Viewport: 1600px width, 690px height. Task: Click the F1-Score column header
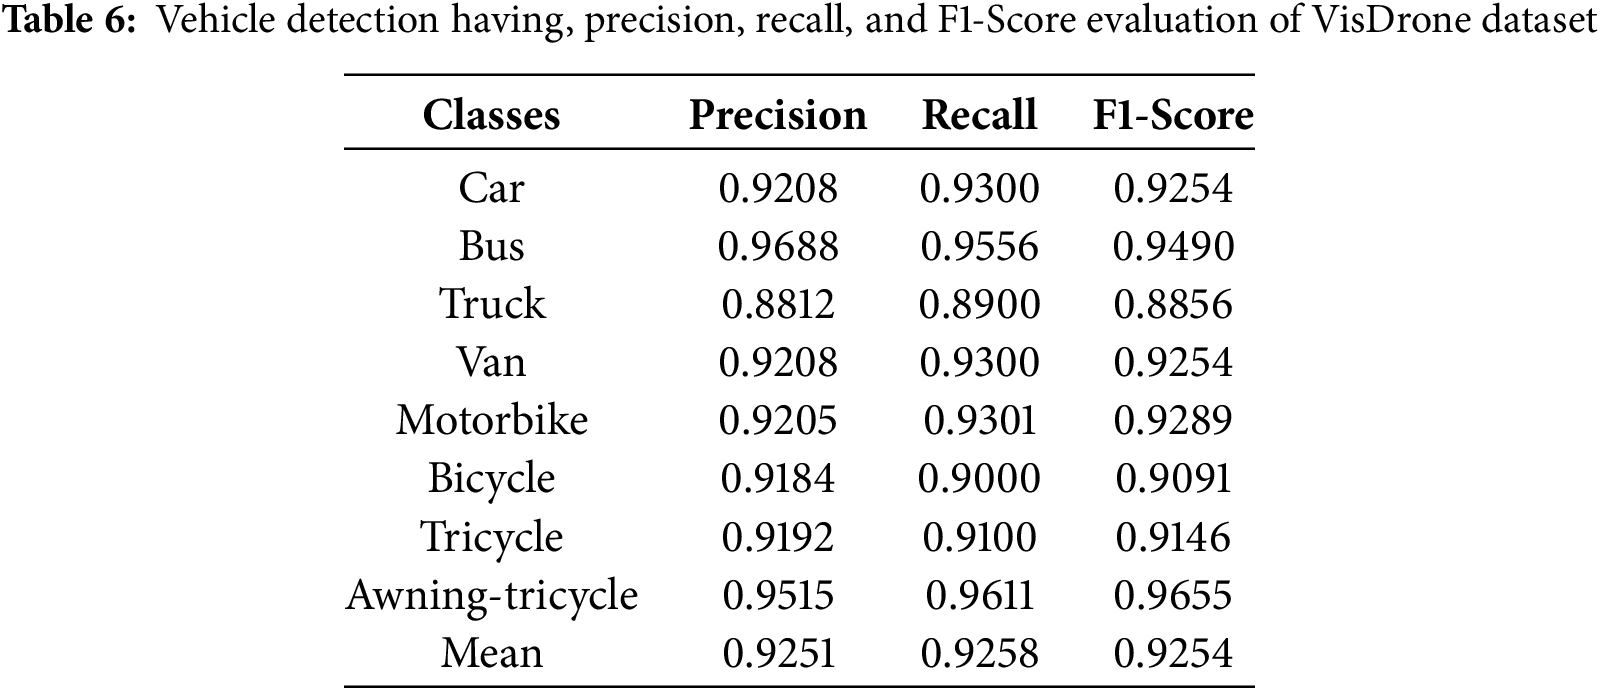tap(1172, 115)
